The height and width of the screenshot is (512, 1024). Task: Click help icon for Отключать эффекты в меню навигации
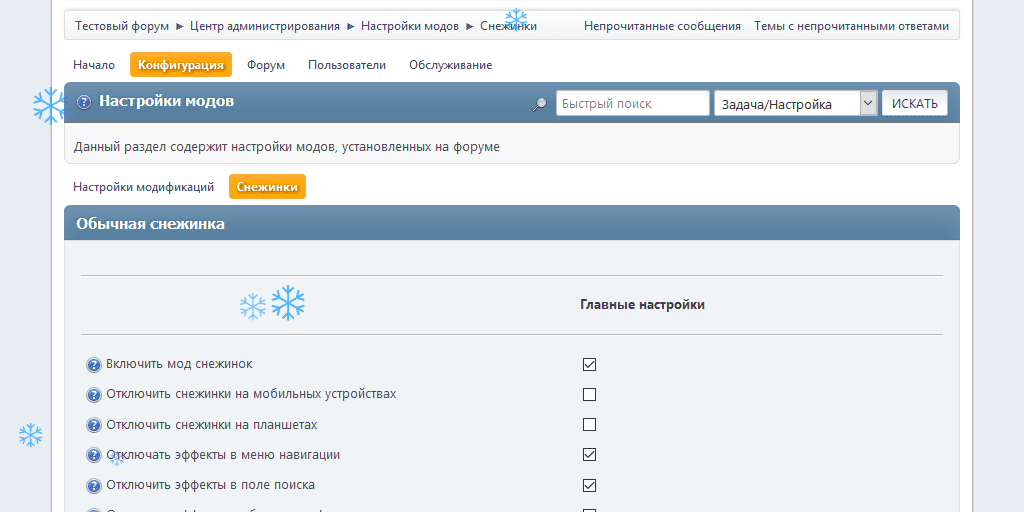click(94, 455)
